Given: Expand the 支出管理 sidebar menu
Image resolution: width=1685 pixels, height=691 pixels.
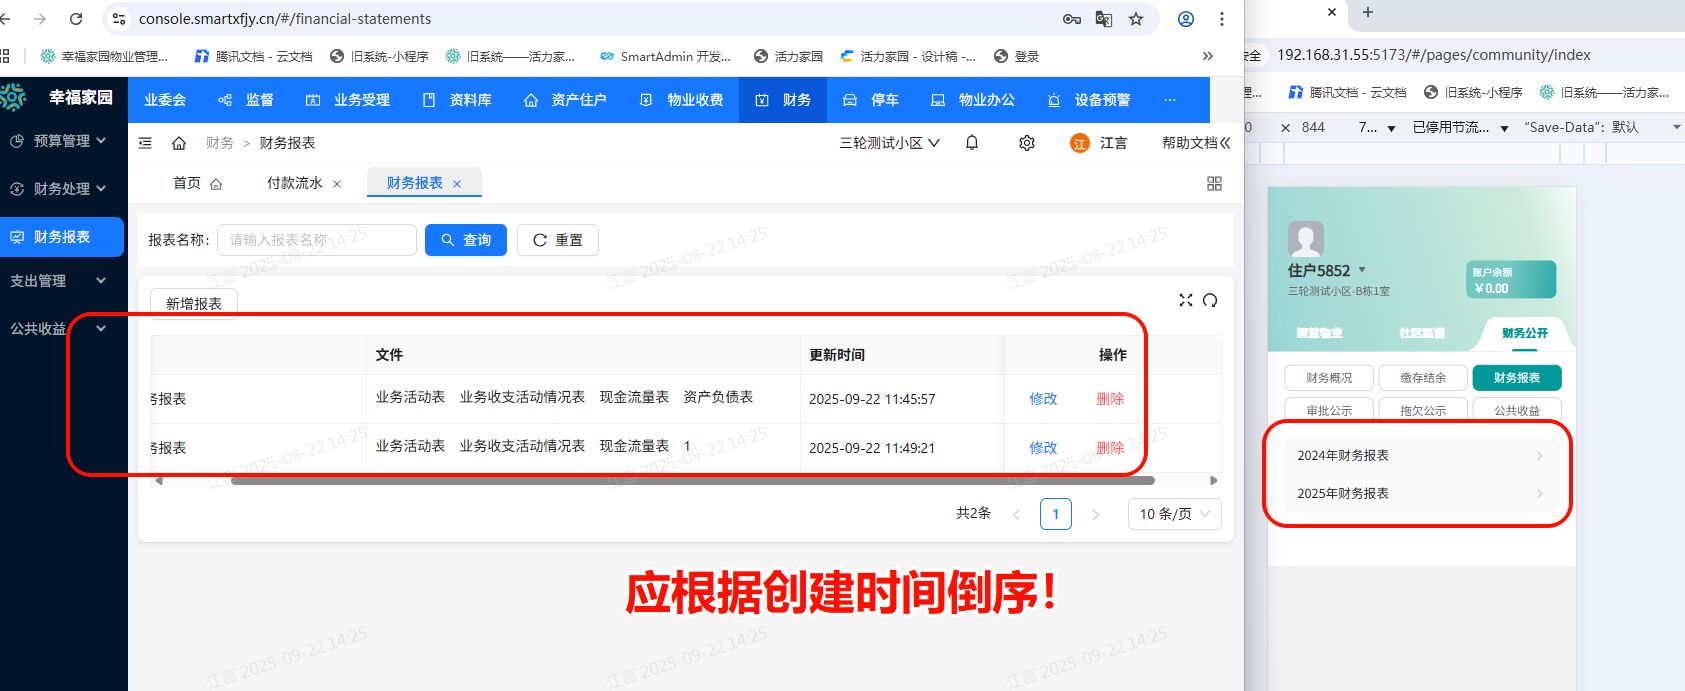Looking at the screenshot, I should tap(60, 281).
